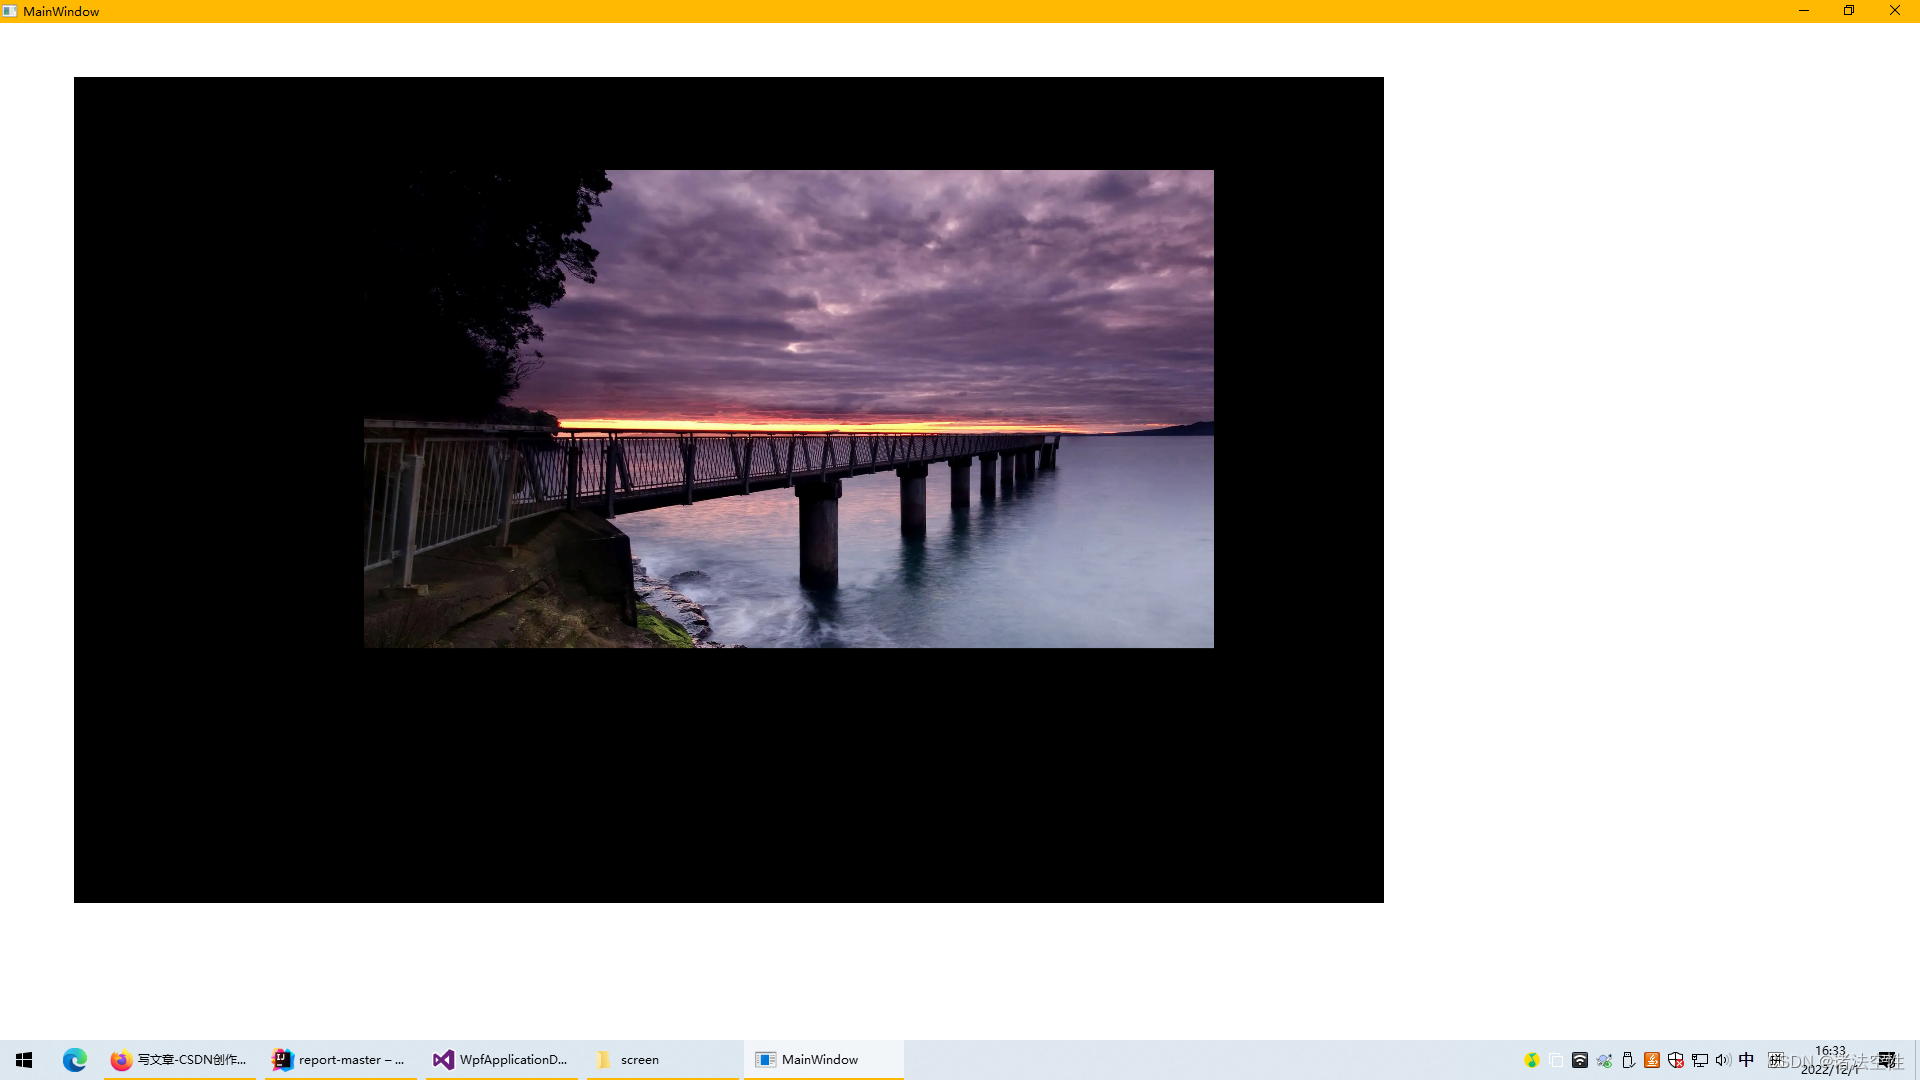Viewport: 1920px width, 1080px height.
Task: Toggle the IME language with the 中 icon
Action: (x=1746, y=1059)
